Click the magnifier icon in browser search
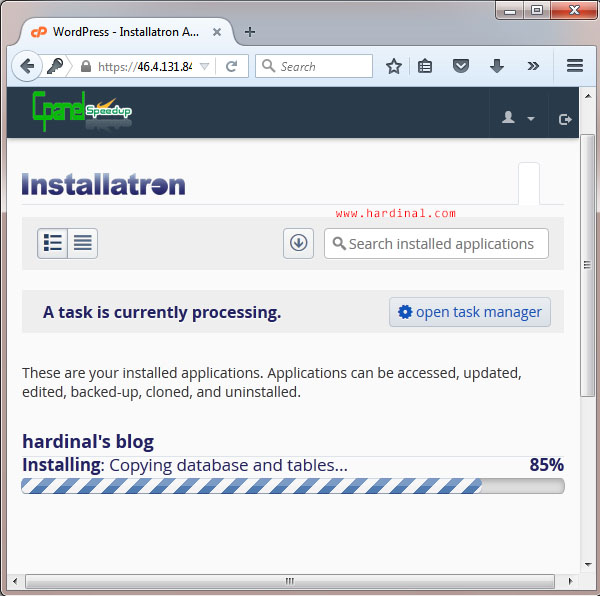600x596 pixels. click(x=268, y=66)
